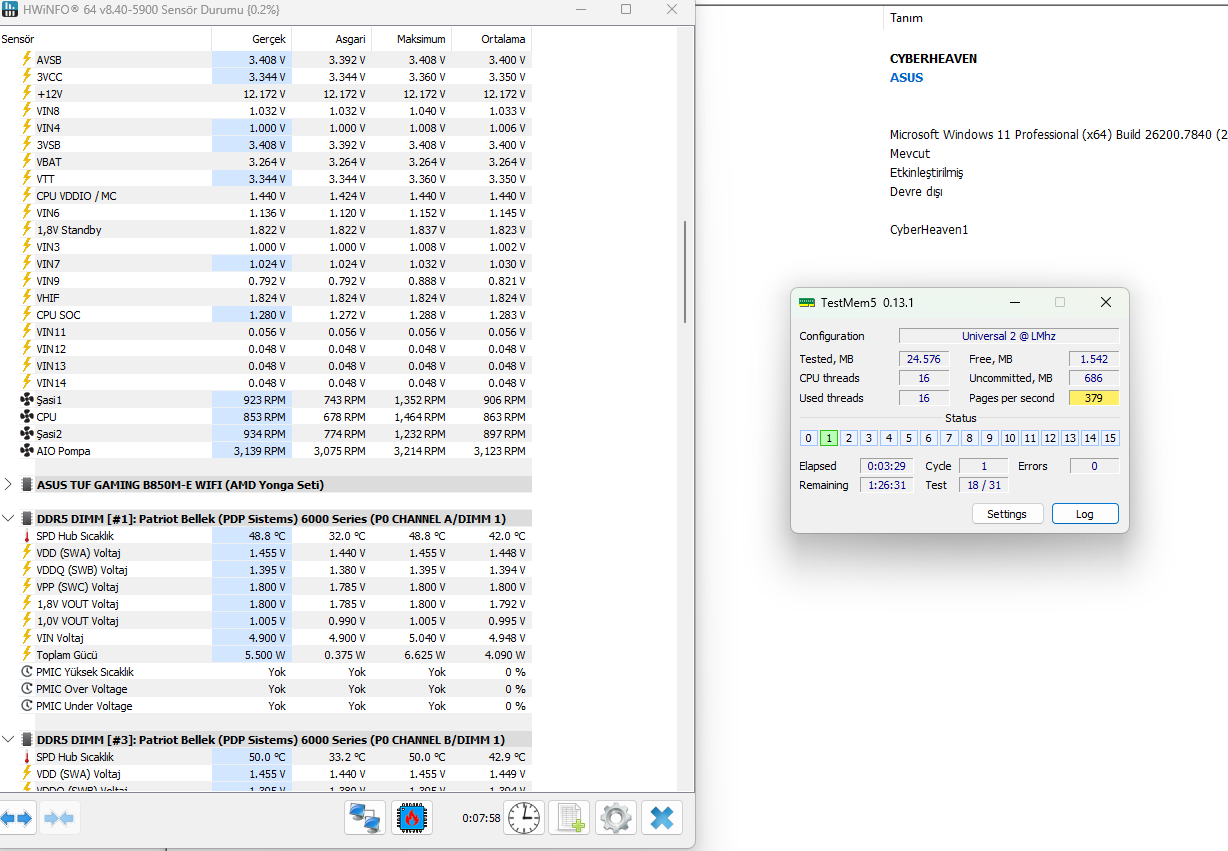Image resolution: width=1228 pixels, height=851 pixels.
Task: Click the TestMem5 Configuration field
Action: tap(1009, 336)
